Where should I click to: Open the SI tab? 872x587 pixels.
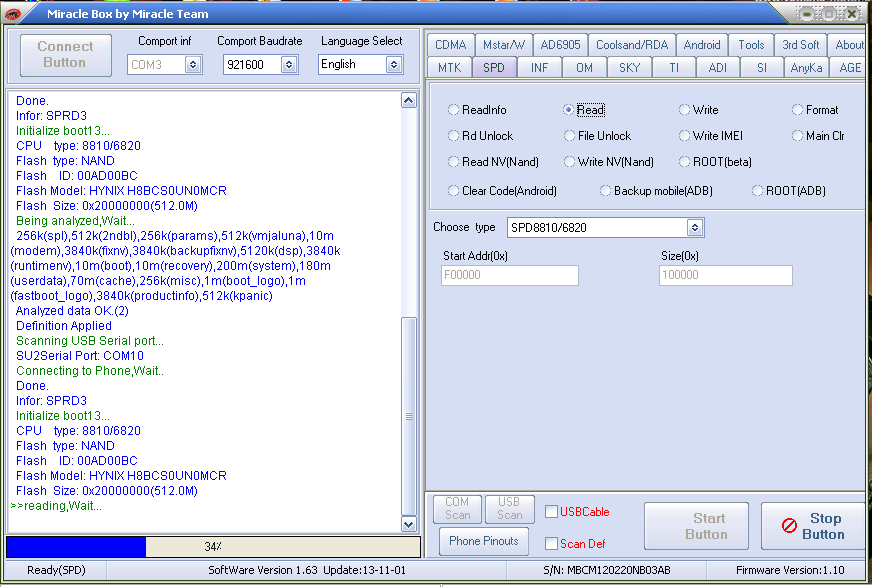[762, 68]
